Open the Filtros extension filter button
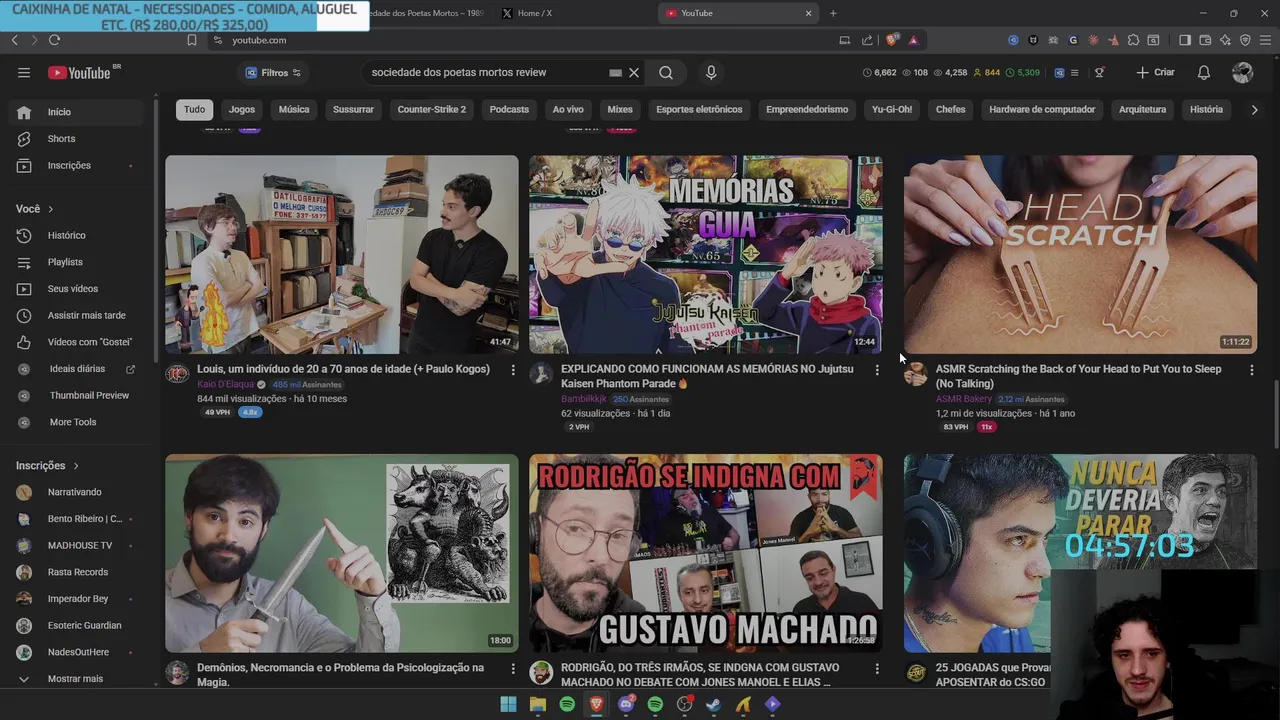The height and width of the screenshot is (720, 1280). click(x=273, y=72)
